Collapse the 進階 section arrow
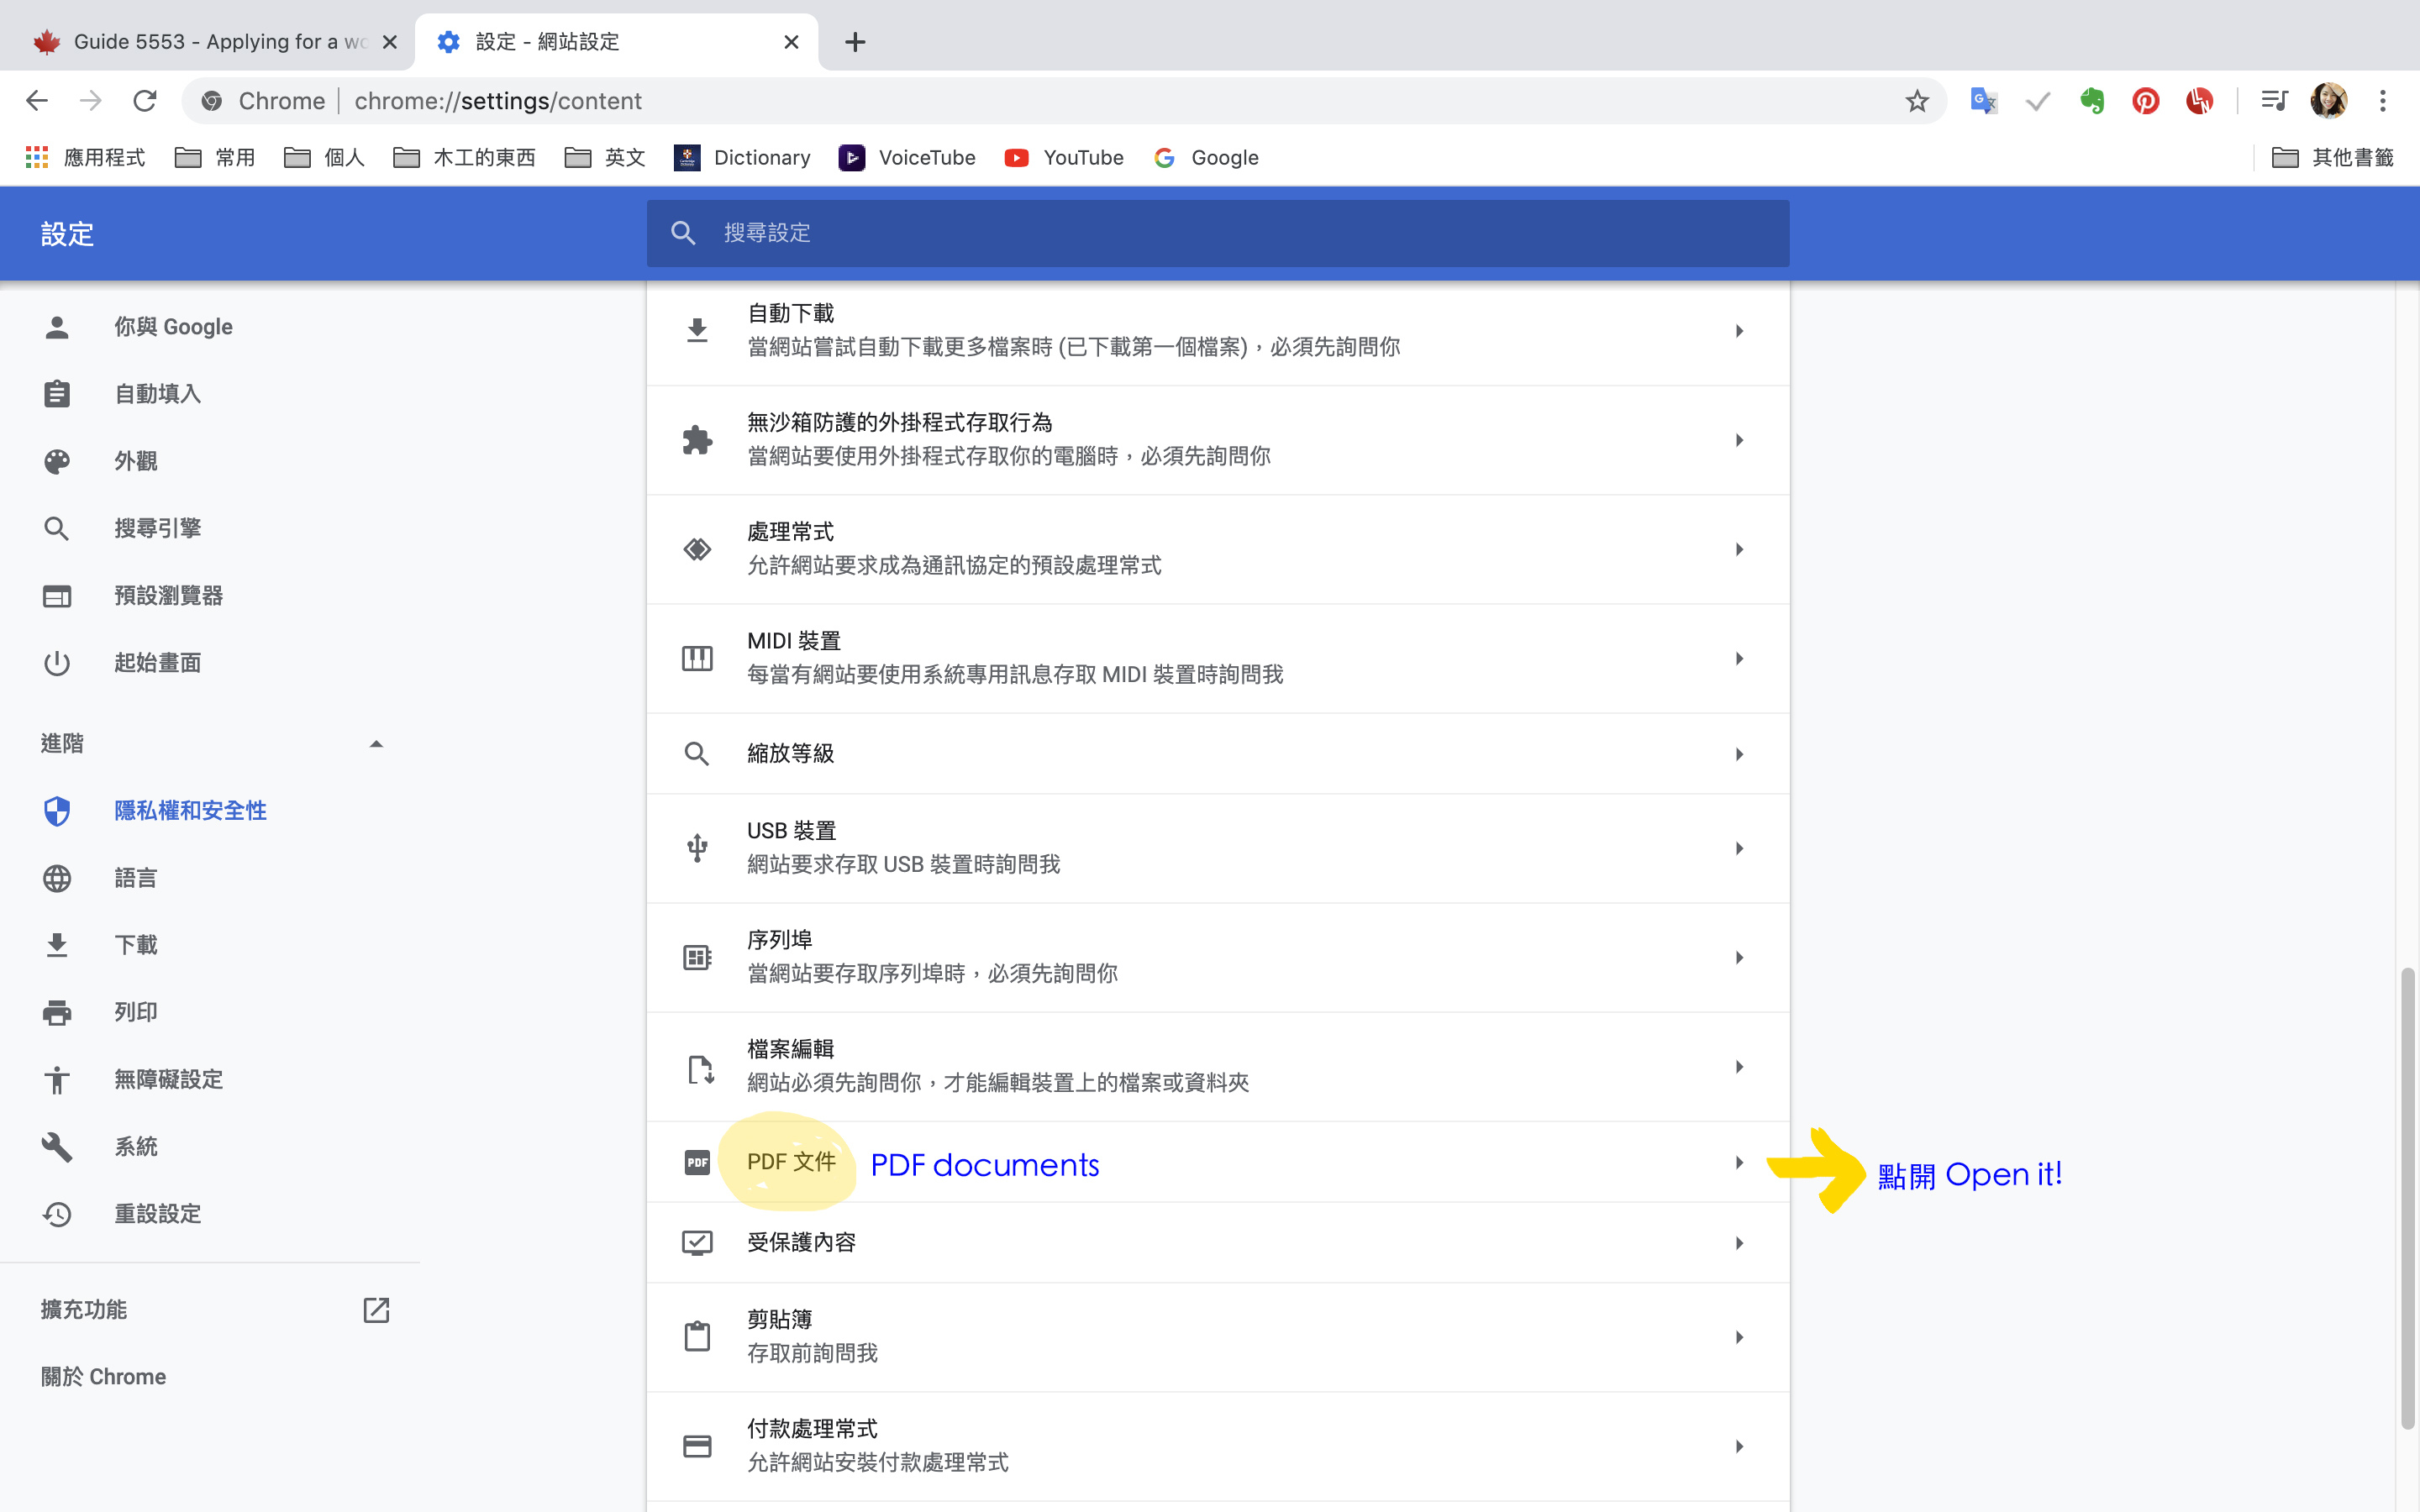The height and width of the screenshot is (1512, 2420). (x=376, y=744)
